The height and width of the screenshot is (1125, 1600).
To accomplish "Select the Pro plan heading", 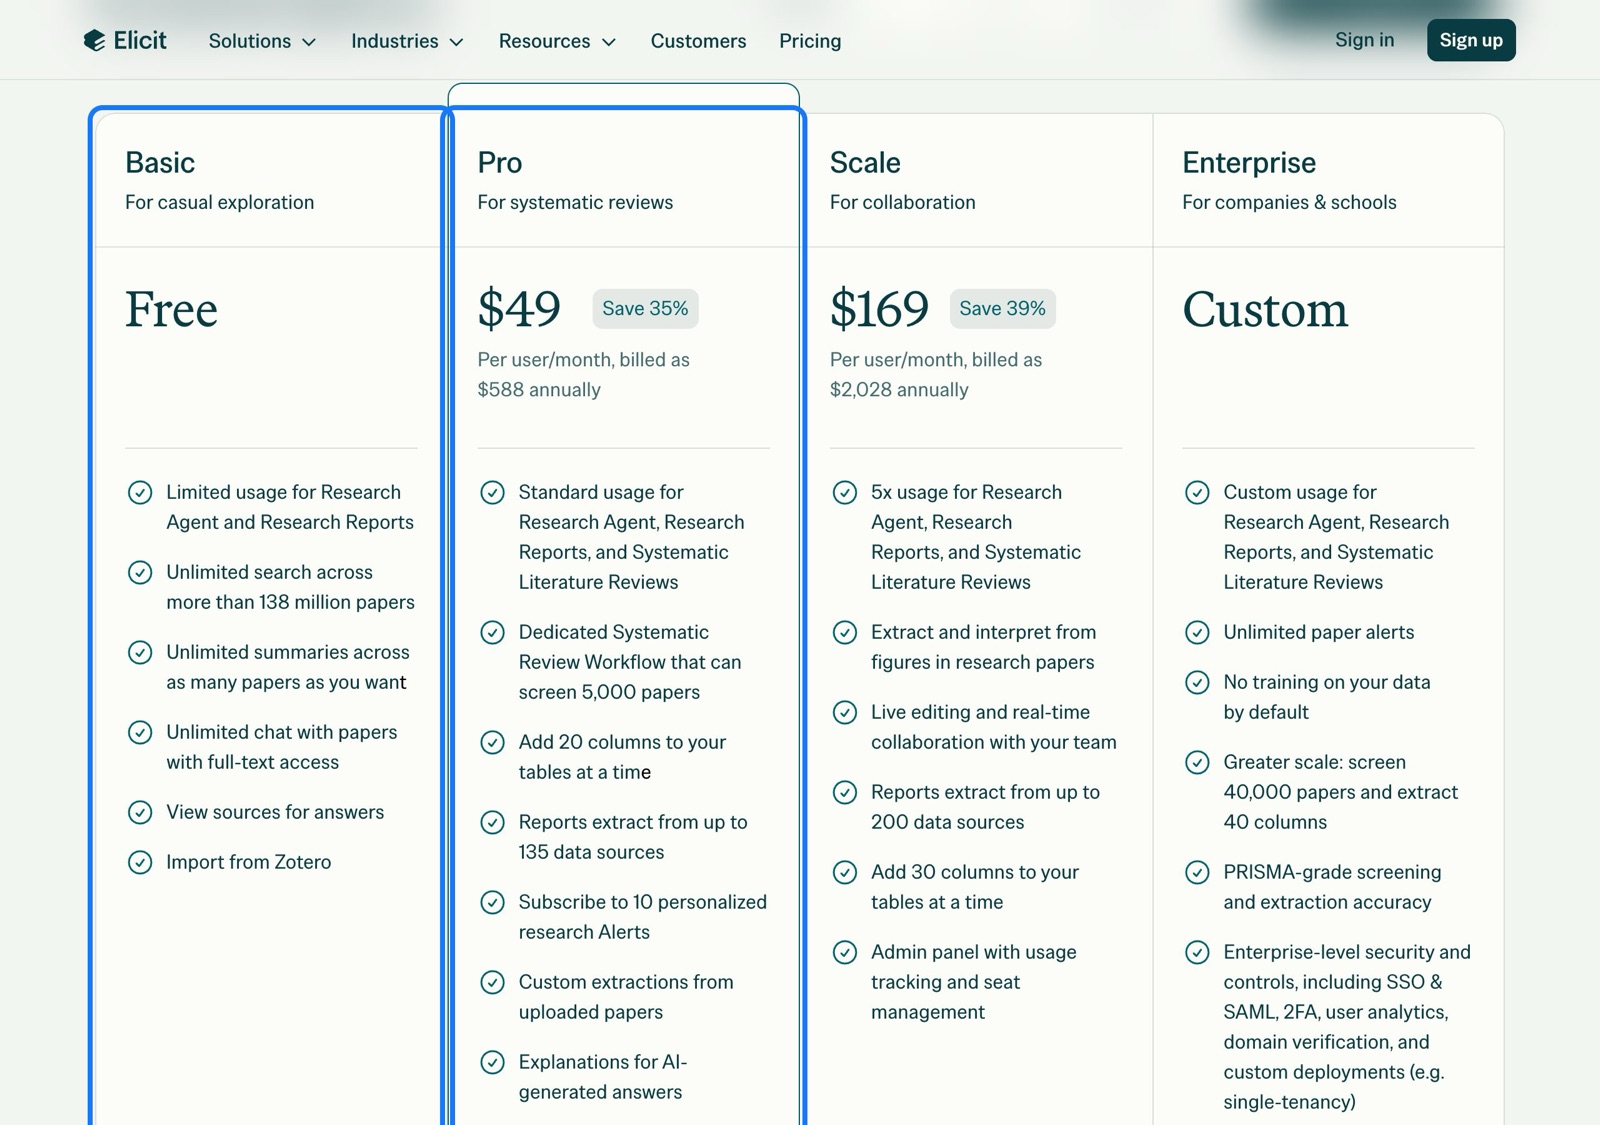I will [500, 162].
